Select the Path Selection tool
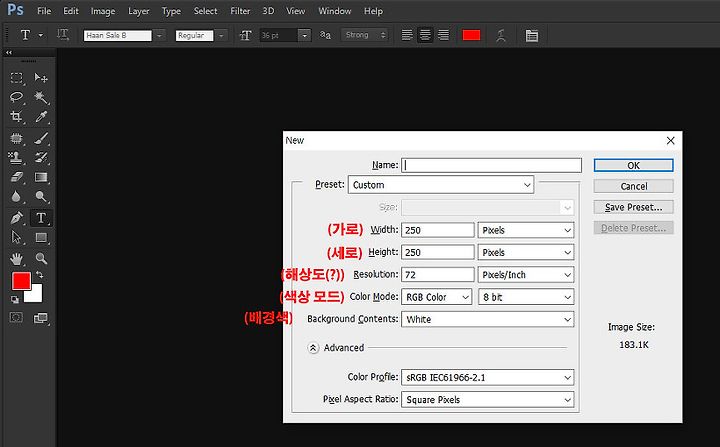 click(x=17, y=237)
